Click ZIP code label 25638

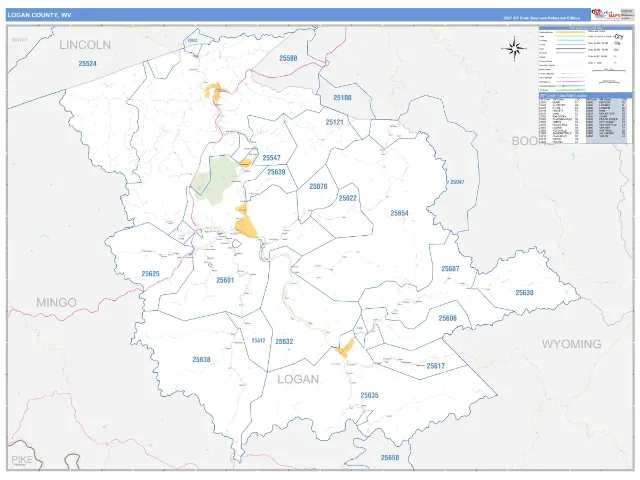(x=201, y=360)
